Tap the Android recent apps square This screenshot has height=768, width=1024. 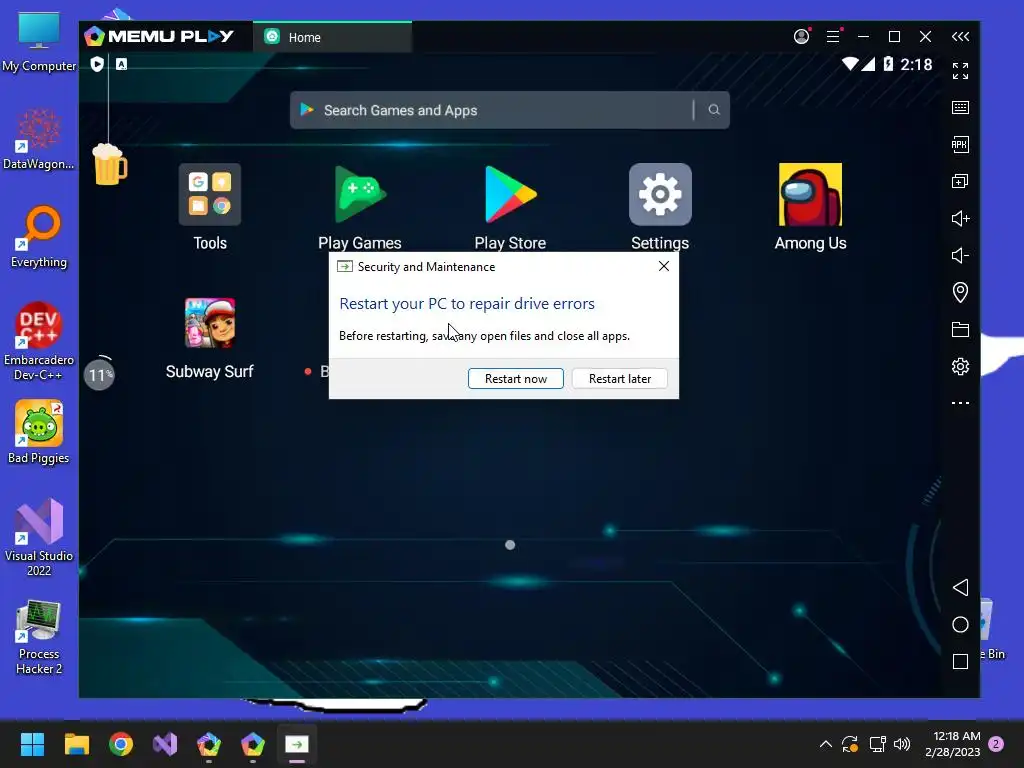tap(960, 662)
